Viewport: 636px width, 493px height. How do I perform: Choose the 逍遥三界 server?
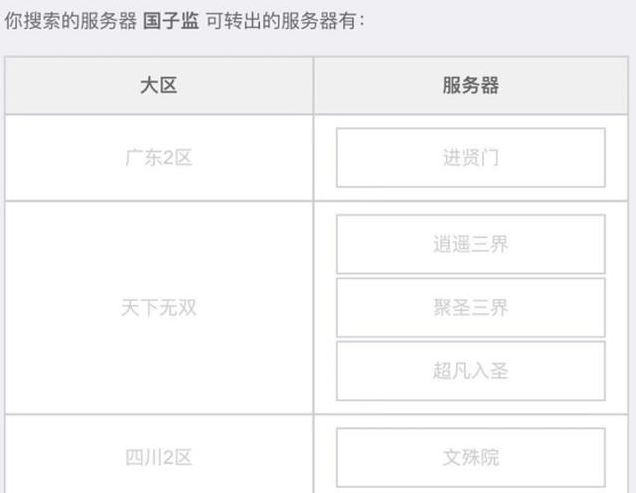click(471, 244)
